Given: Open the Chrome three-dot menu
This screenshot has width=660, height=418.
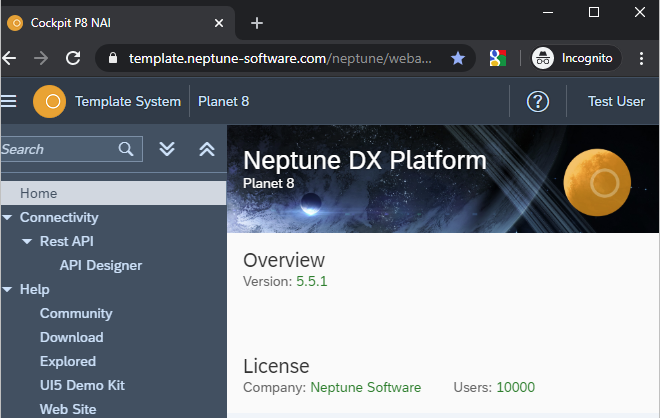Looking at the screenshot, I should tap(641, 58).
